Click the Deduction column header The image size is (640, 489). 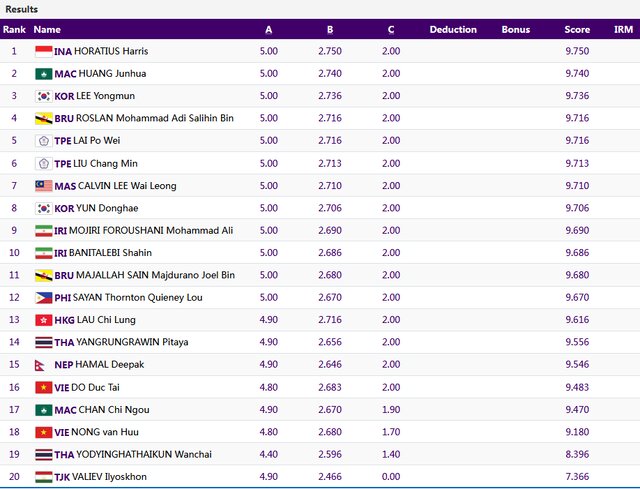pyautogui.click(x=453, y=30)
